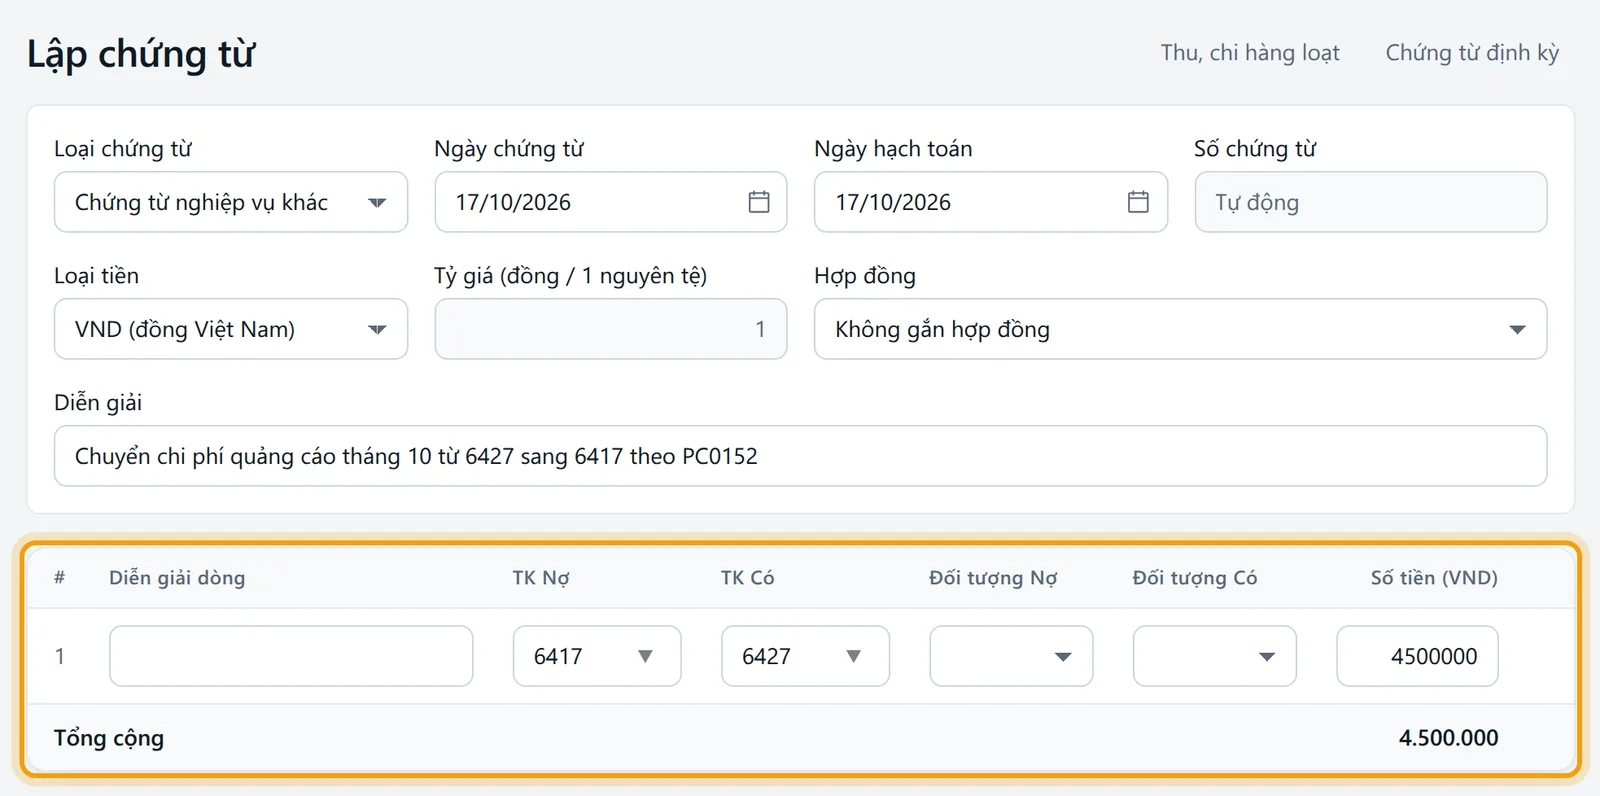1600x796 pixels.
Task: Click the Ngày chứng từ date text
Action: point(513,202)
